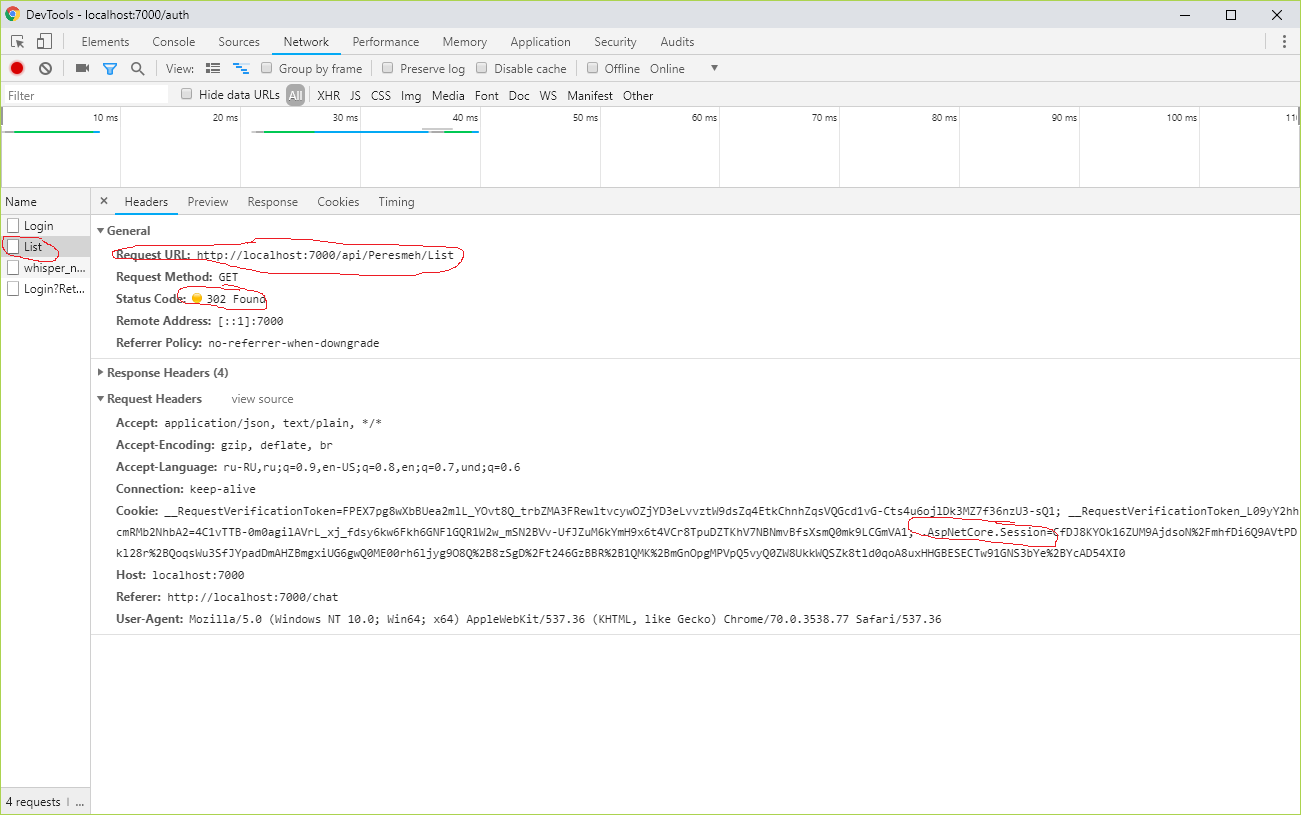
Task: Show the Headers detail tab
Action: click(146, 202)
